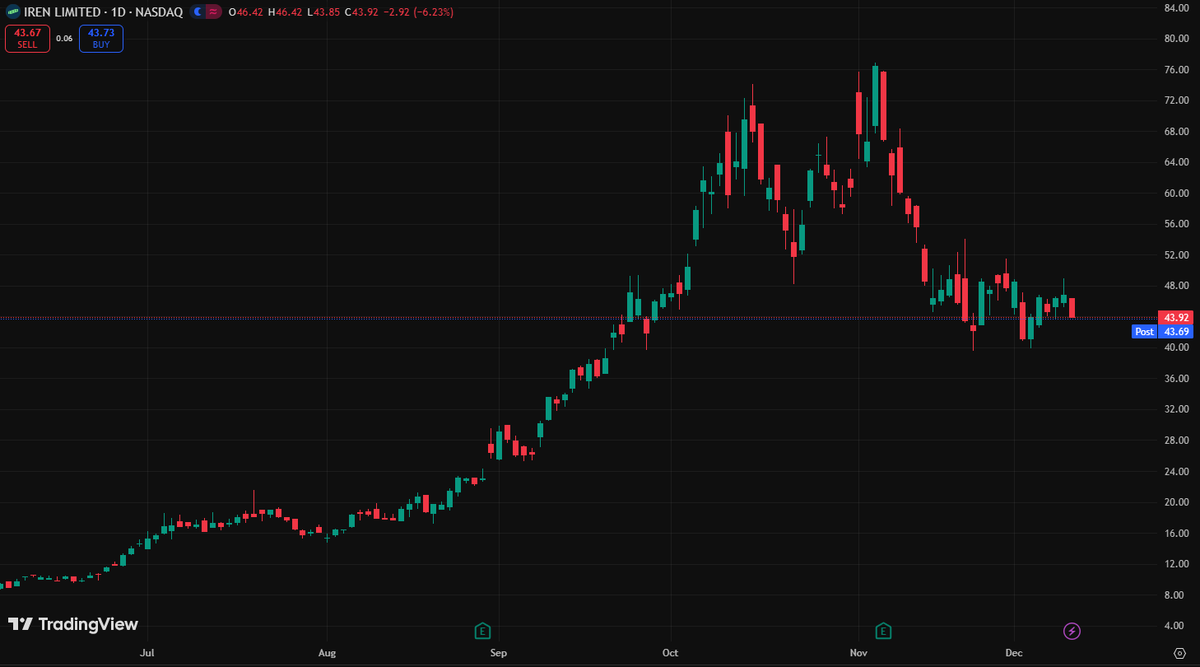This screenshot has width=1200, height=667.
Task: Click the Oct label on time axis
Action: coord(670,651)
